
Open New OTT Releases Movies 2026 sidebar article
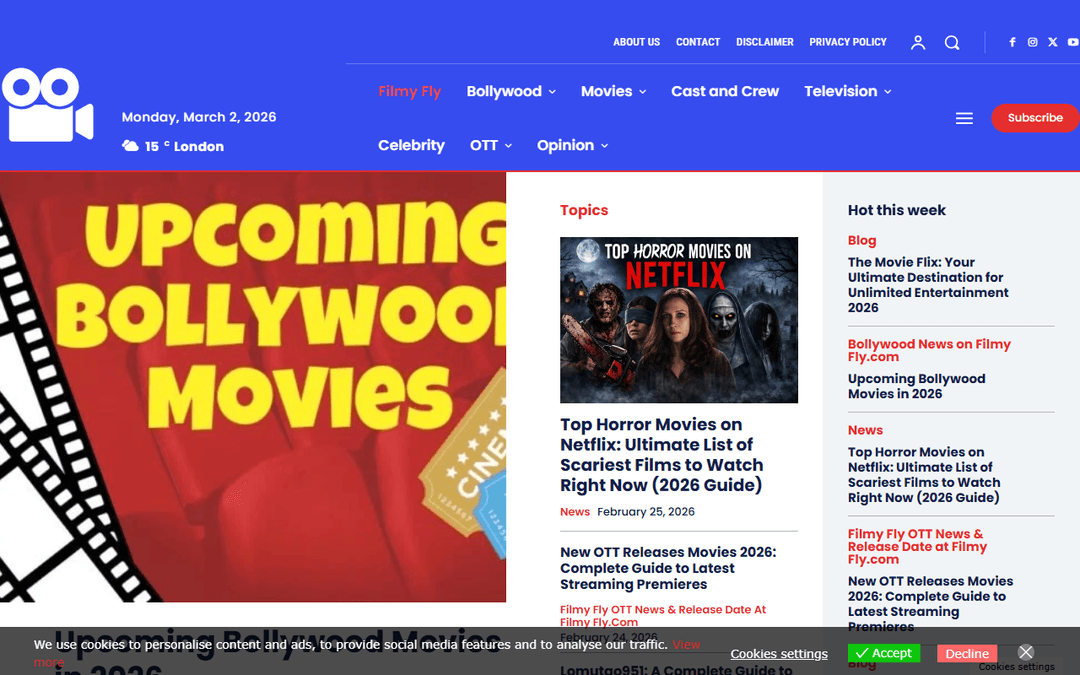point(931,603)
